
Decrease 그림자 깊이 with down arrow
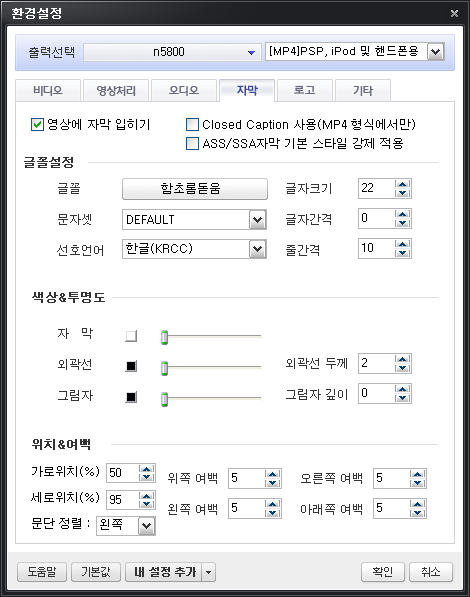pos(403,398)
